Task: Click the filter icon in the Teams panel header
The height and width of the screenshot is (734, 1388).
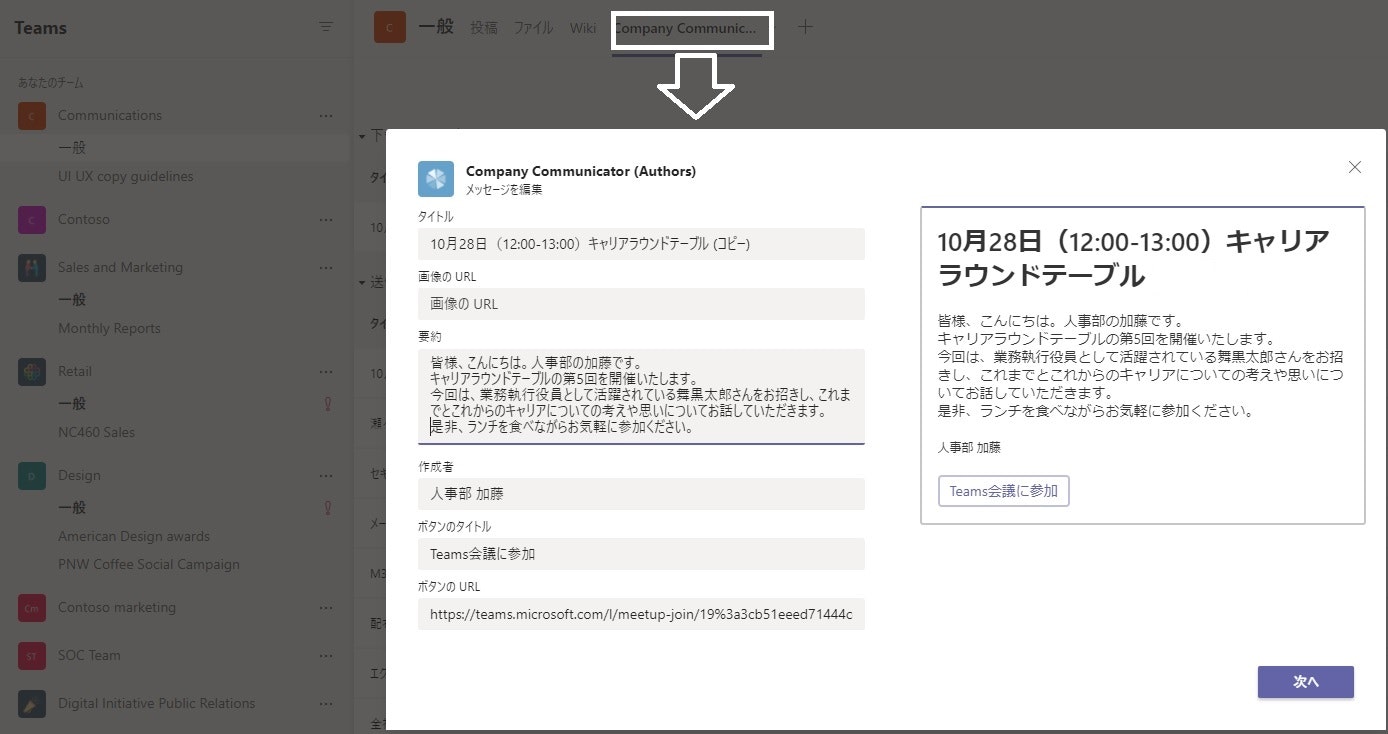Action: tap(325, 27)
